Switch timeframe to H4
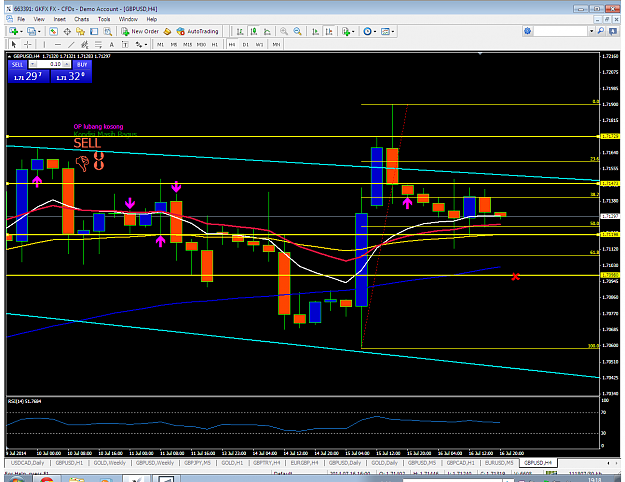625x482 pixels. point(232,45)
